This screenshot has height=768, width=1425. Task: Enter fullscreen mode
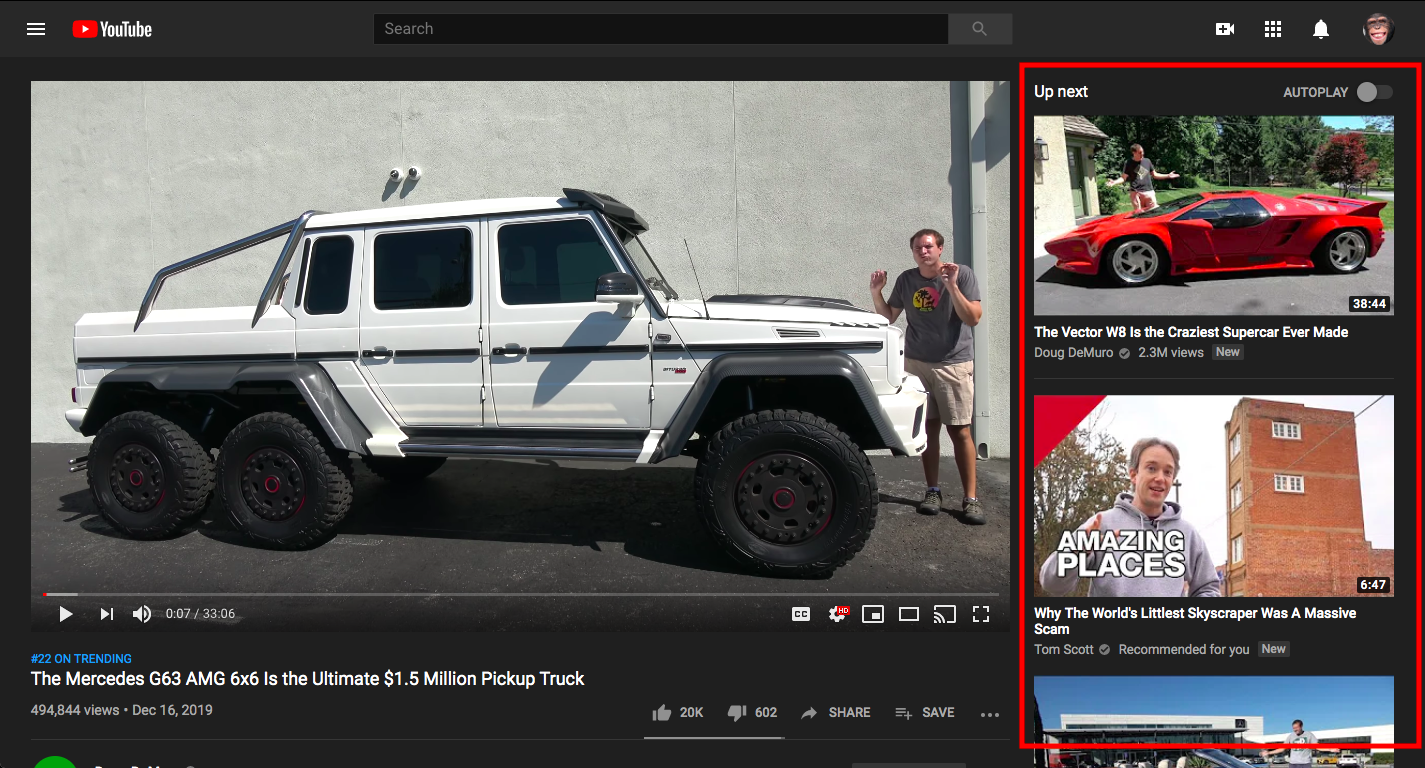click(x=981, y=613)
